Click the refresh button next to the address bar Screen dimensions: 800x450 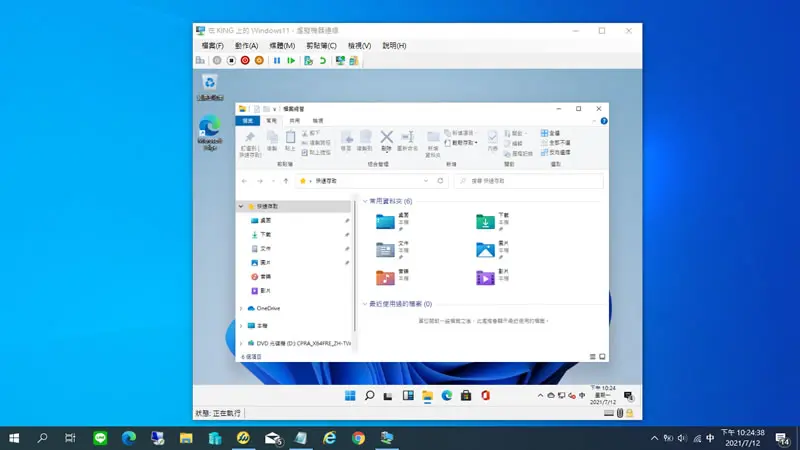click(x=440, y=181)
